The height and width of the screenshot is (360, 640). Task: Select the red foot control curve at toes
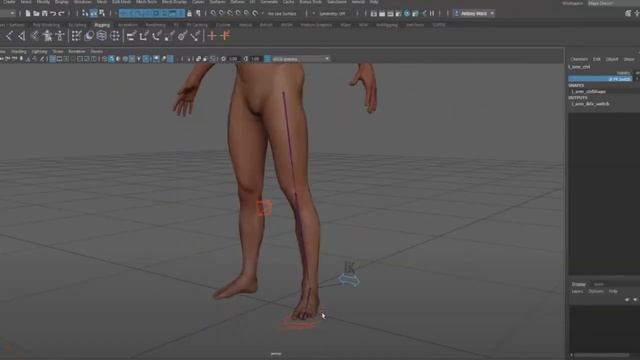coord(300,323)
